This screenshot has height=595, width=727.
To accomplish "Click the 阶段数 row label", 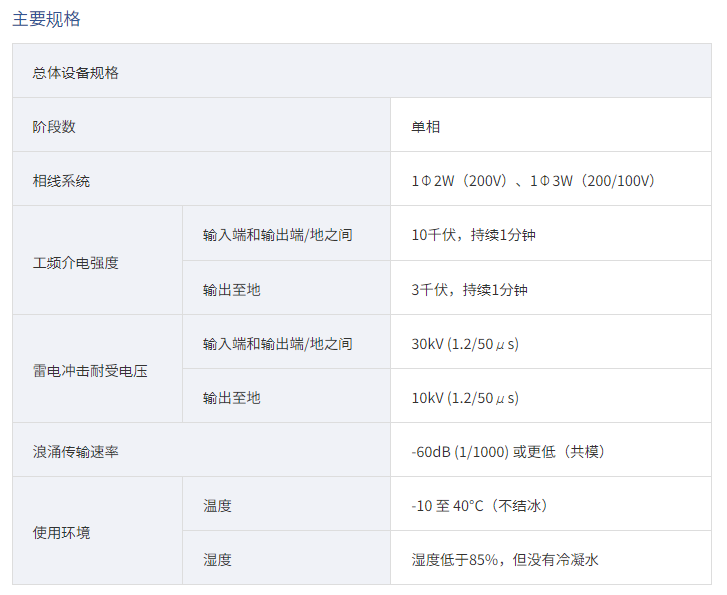I will [x=54, y=127].
